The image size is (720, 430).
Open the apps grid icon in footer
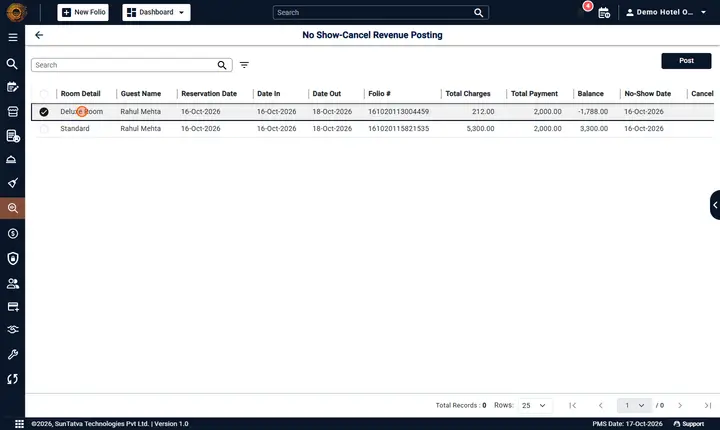point(19,424)
